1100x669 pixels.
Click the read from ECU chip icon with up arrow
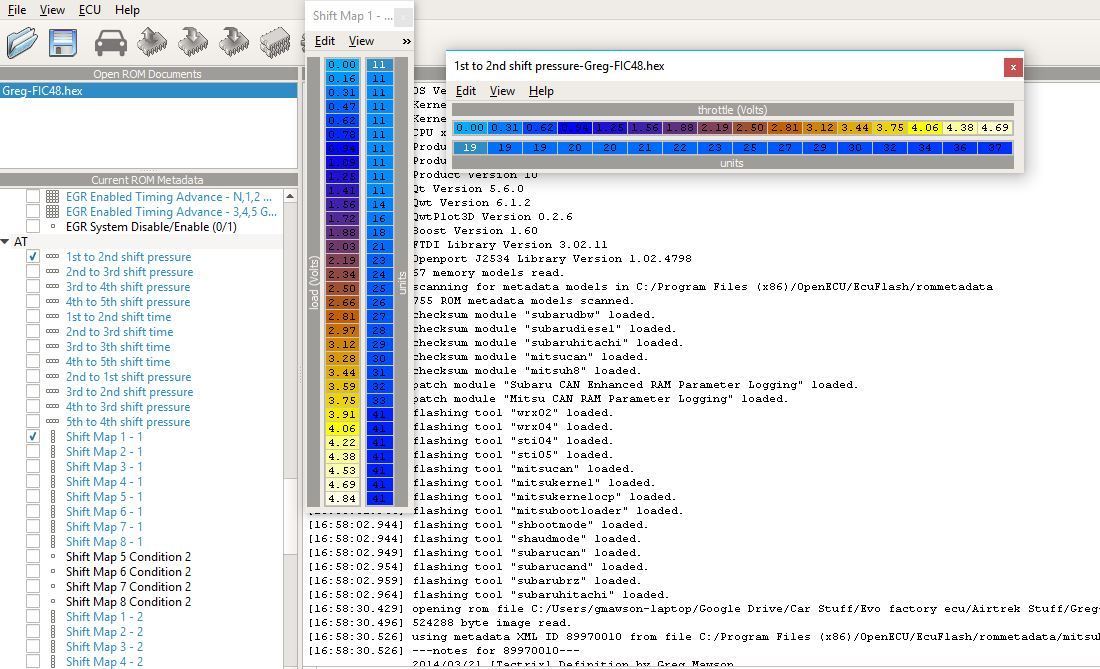(x=152, y=42)
